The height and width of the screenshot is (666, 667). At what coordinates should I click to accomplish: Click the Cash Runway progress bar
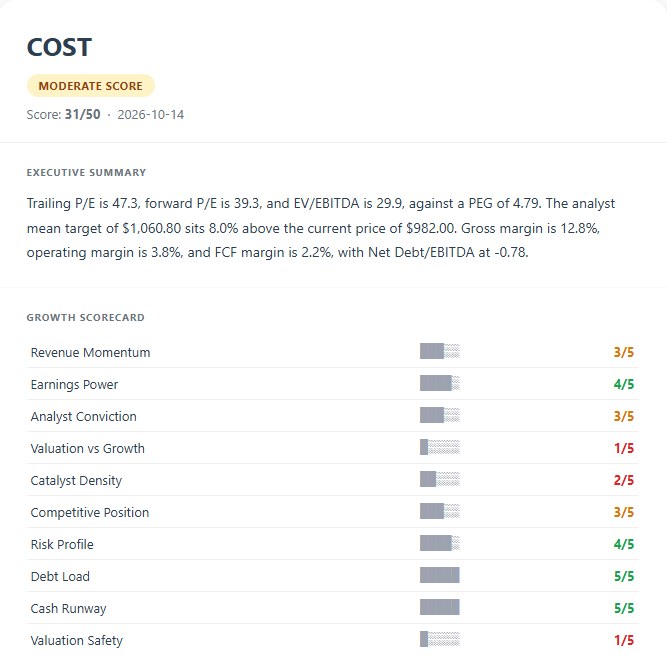click(440, 607)
